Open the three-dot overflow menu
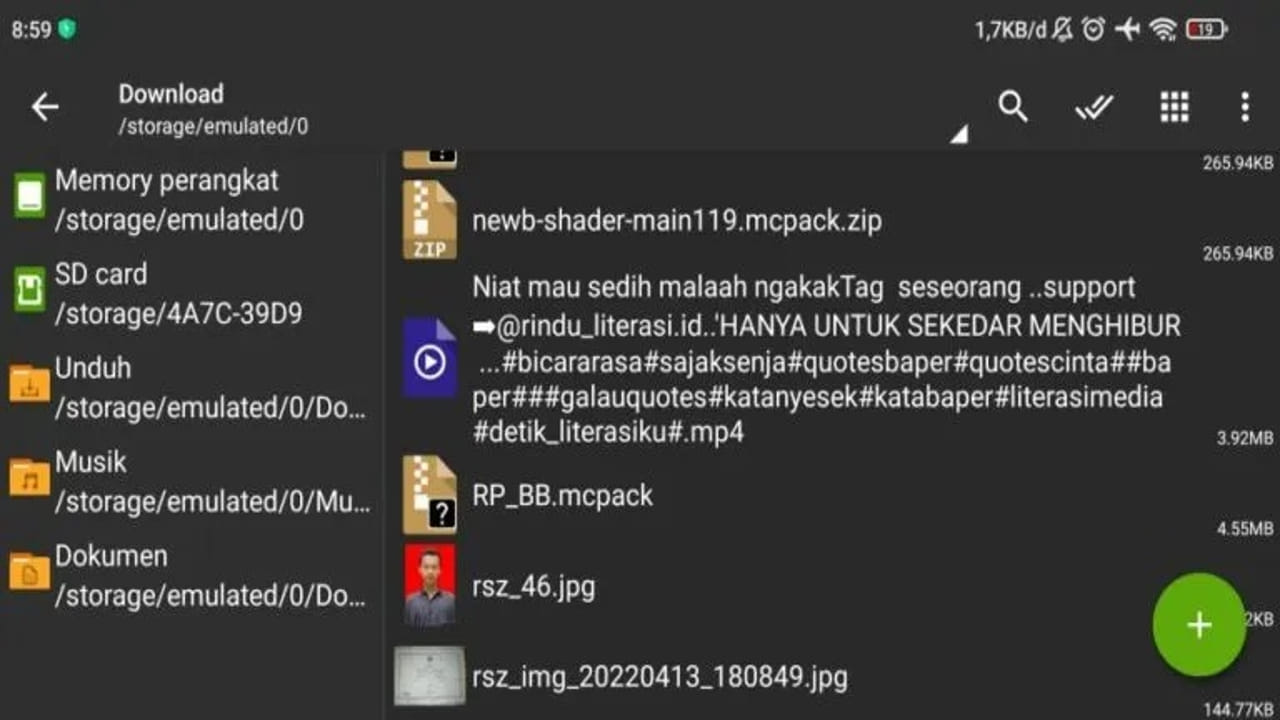The width and height of the screenshot is (1280, 720). 1243,106
